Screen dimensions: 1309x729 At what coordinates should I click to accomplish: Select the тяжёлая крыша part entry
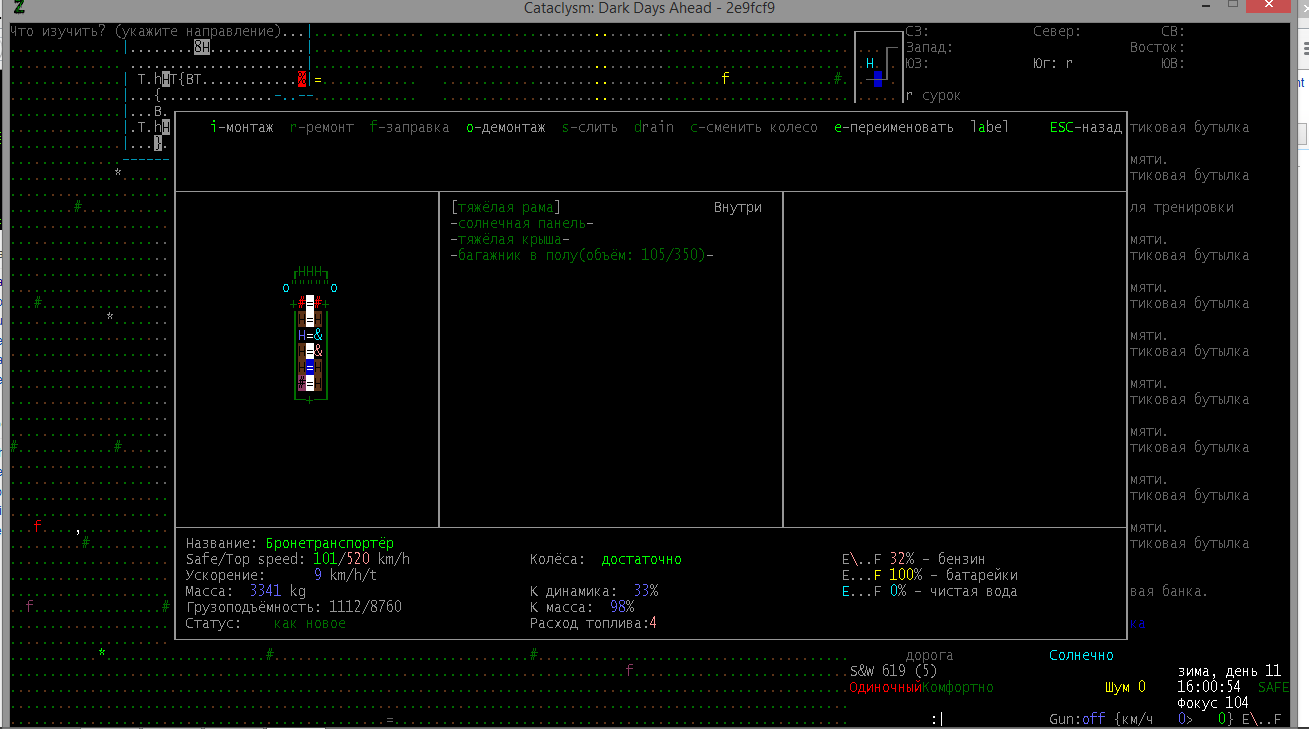point(510,240)
